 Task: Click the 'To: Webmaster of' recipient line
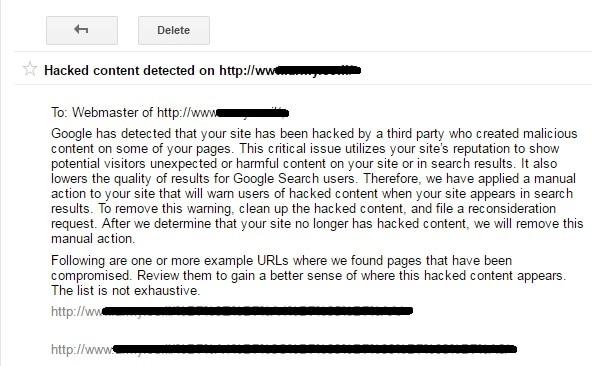(170, 113)
